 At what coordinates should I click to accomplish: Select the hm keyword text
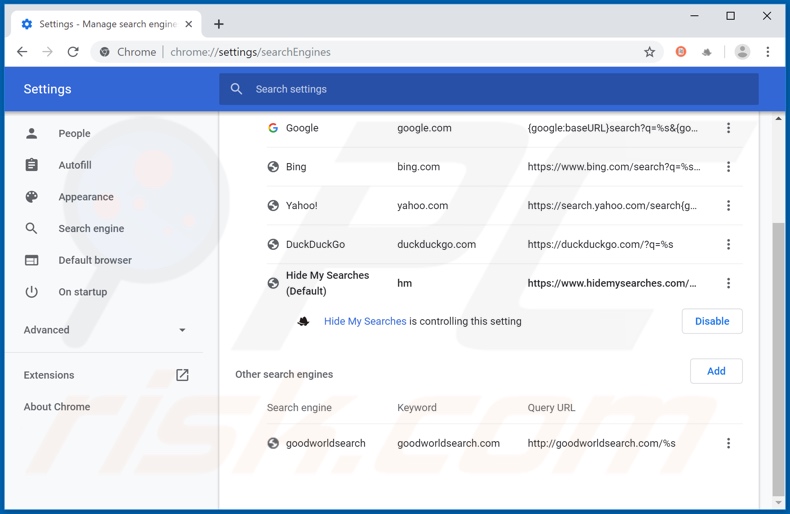404,283
